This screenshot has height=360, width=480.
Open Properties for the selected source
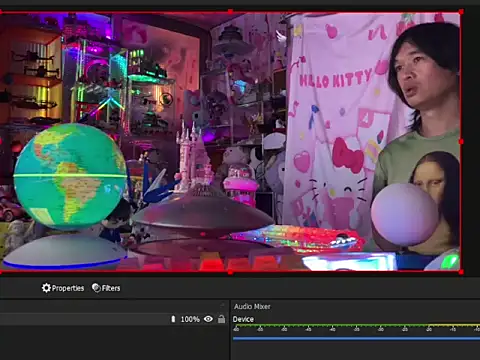click(63, 288)
